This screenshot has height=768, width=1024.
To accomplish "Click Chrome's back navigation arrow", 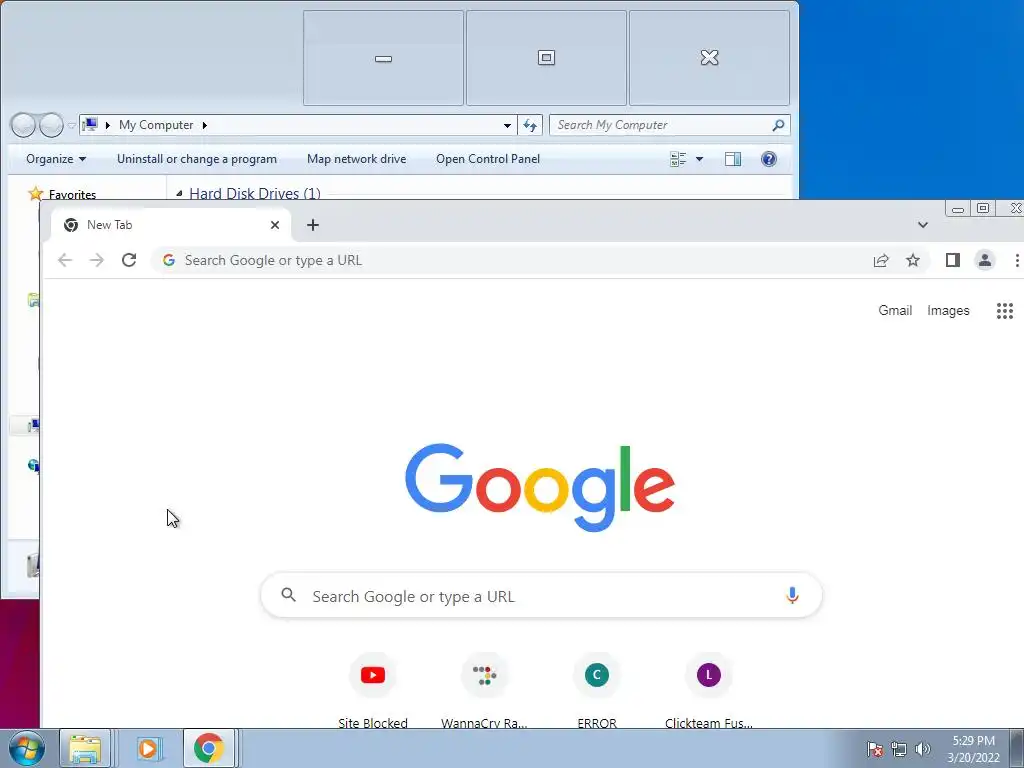I will (65, 260).
